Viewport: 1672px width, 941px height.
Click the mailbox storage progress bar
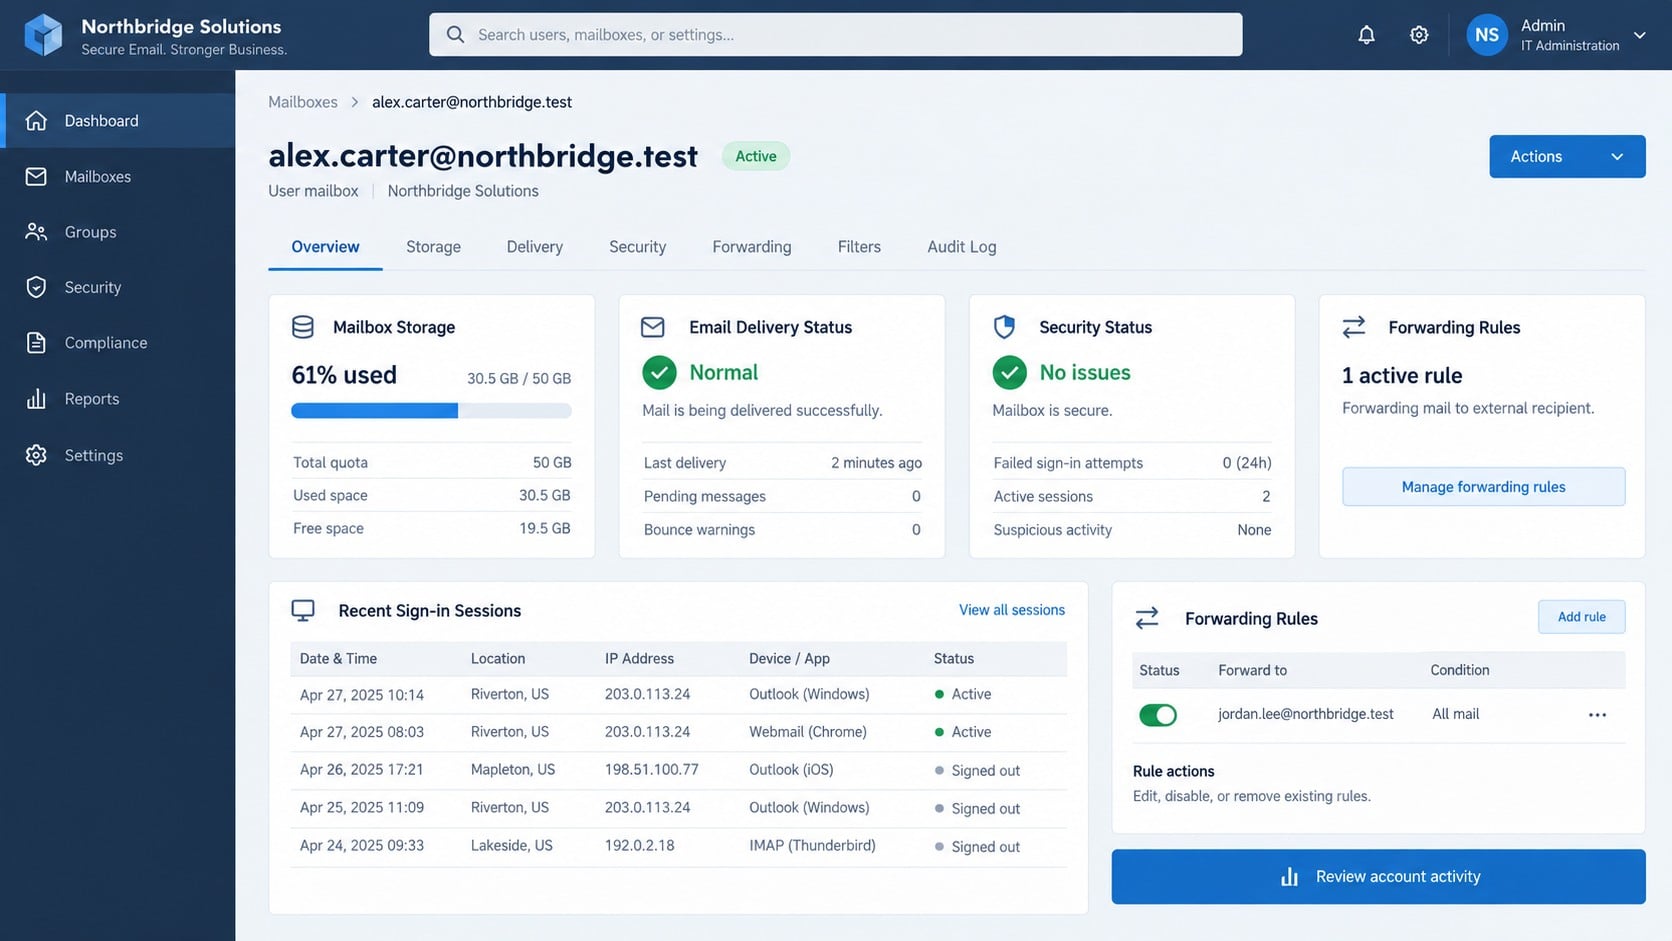pyautogui.click(x=431, y=411)
